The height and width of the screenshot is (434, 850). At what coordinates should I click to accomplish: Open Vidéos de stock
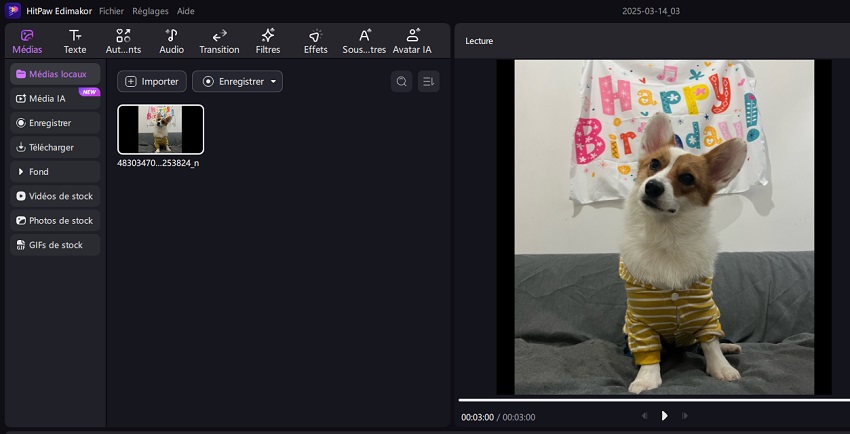coord(55,196)
